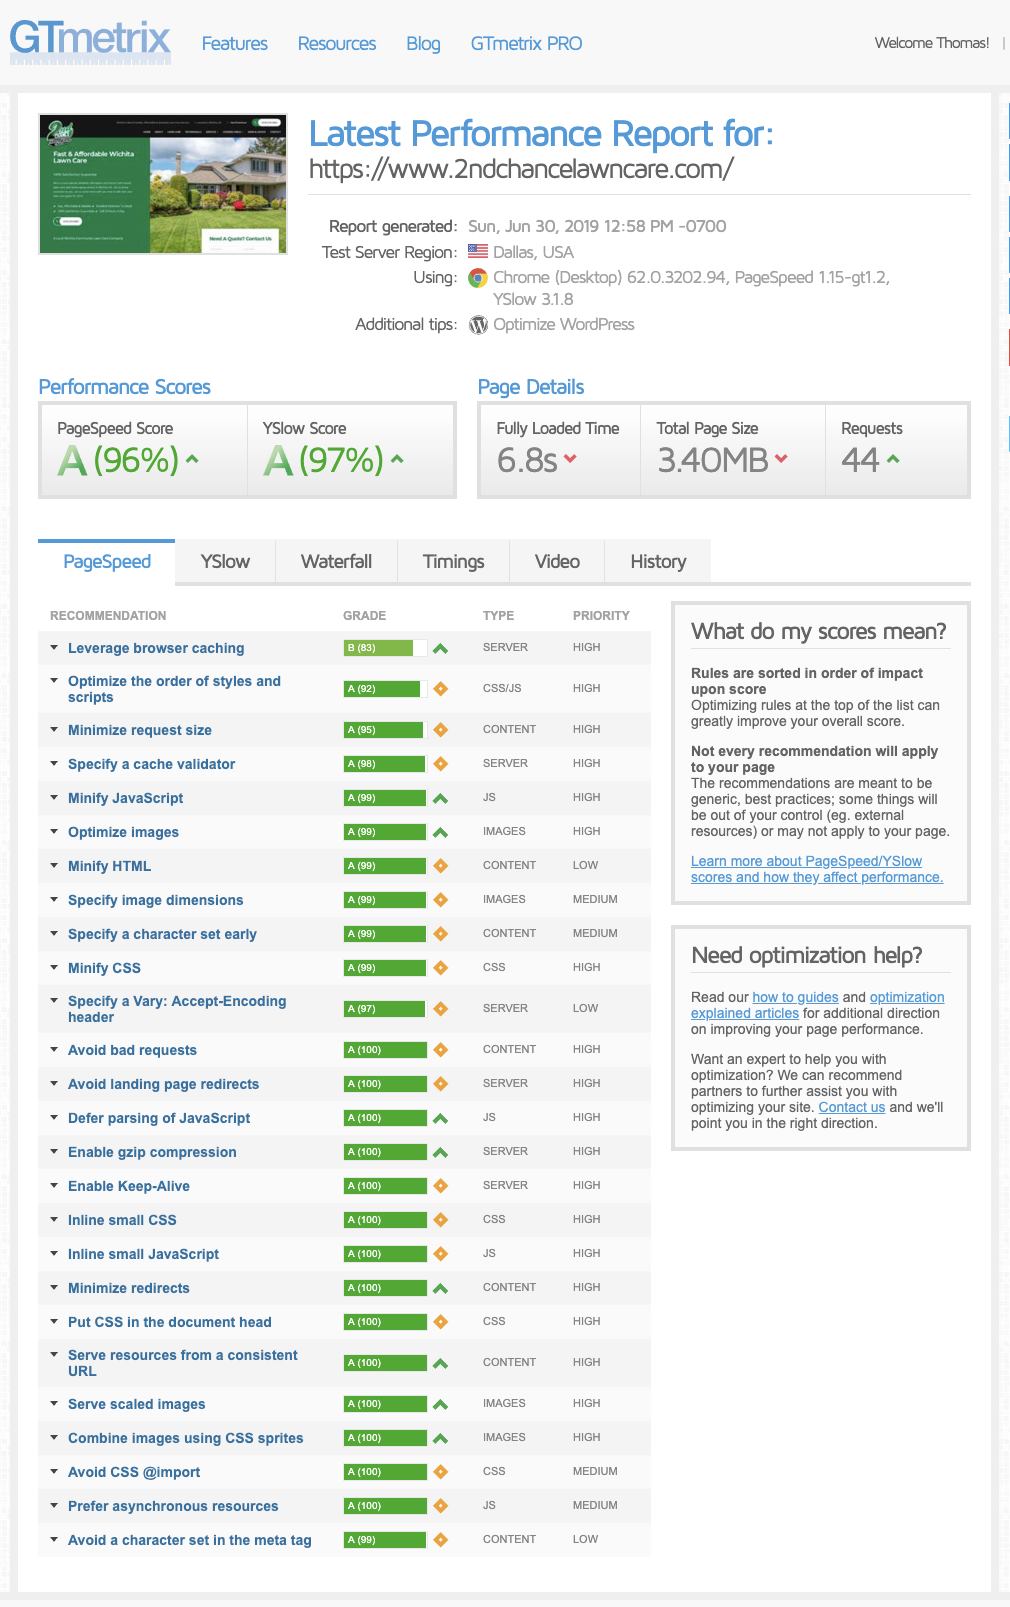Click the Serve resources from a consistent URL link

point(183,1363)
